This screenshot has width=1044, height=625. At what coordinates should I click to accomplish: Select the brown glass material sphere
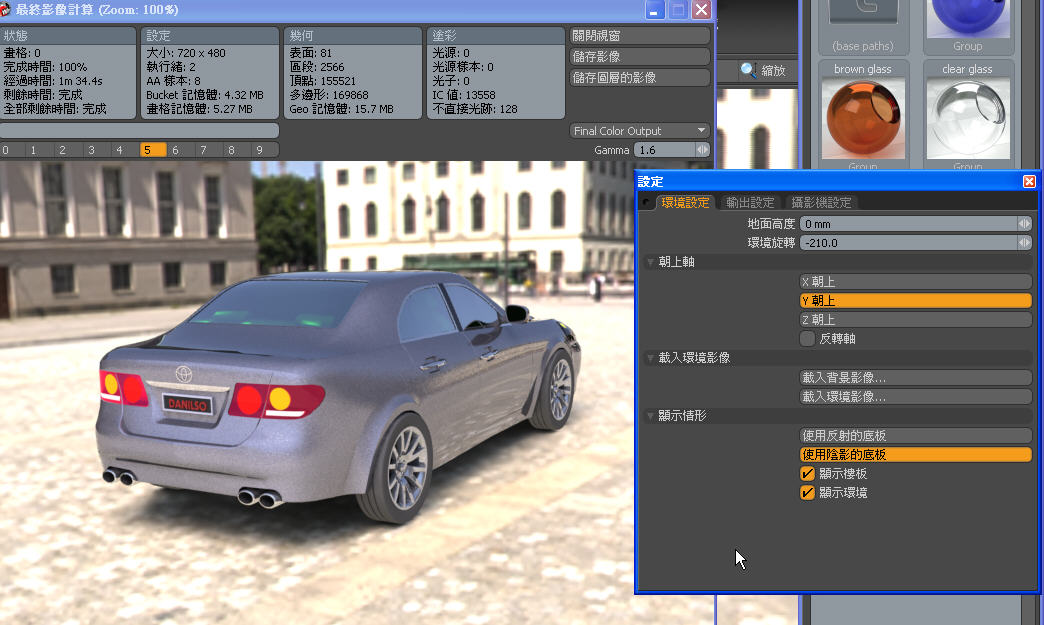coord(862,118)
